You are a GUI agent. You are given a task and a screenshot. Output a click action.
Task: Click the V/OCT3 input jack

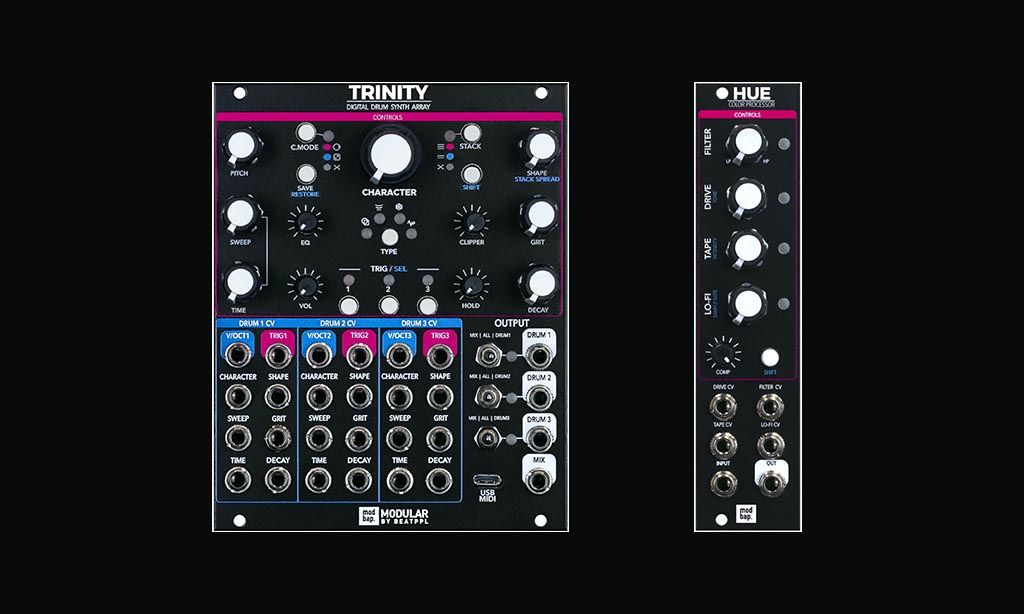click(399, 355)
